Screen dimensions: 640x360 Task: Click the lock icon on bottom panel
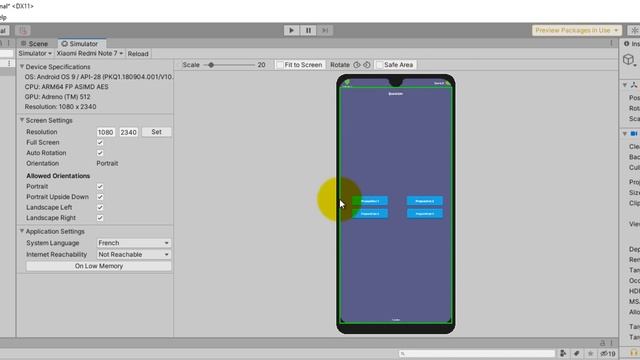[x=602, y=343]
